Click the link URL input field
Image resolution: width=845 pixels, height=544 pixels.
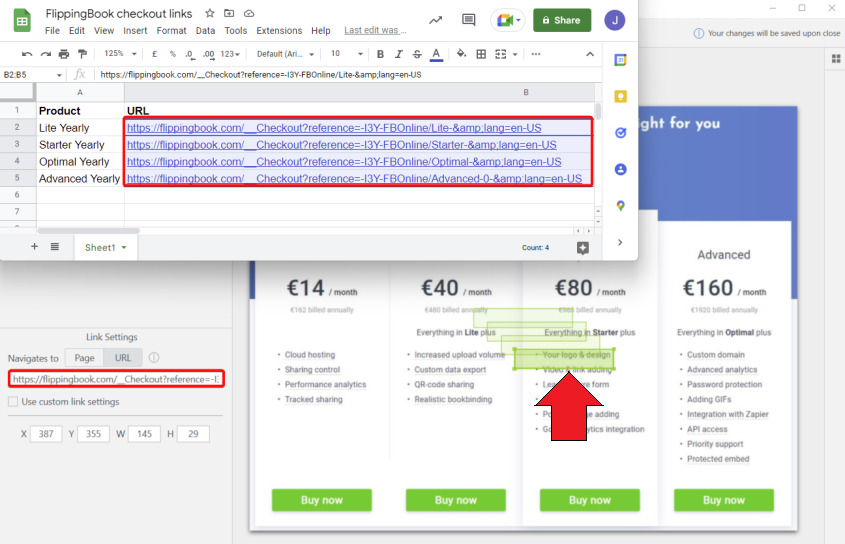pyautogui.click(x=116, y=379)
